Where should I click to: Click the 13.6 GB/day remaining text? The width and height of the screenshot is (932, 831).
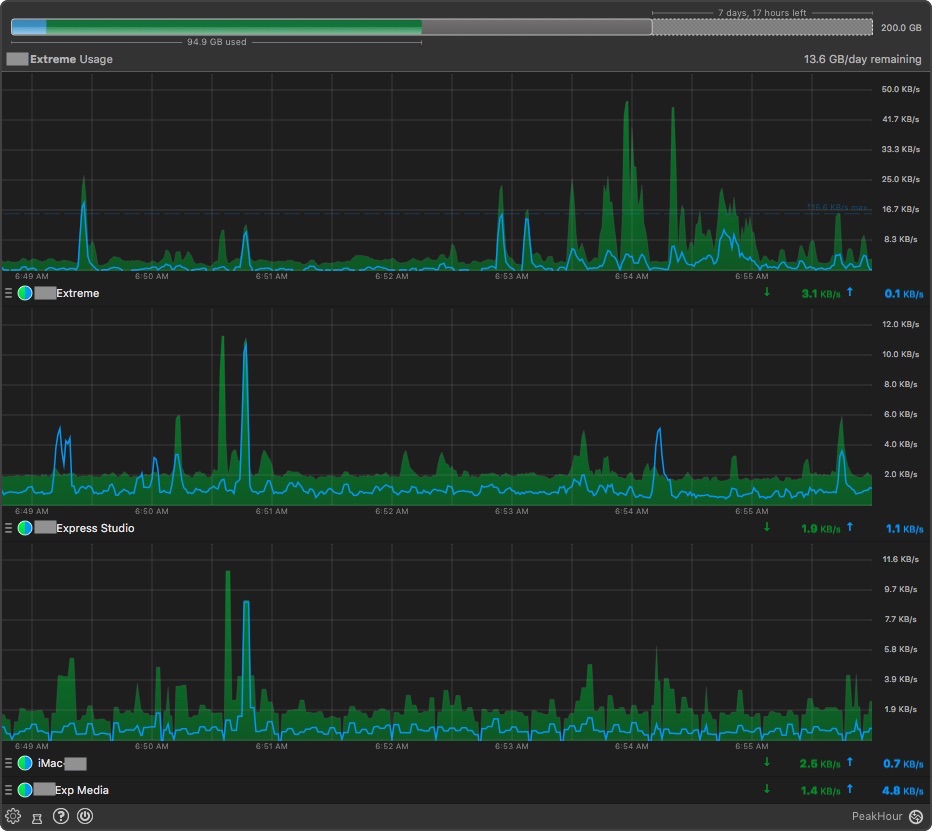pyautogui.click(x=862, y=59)
